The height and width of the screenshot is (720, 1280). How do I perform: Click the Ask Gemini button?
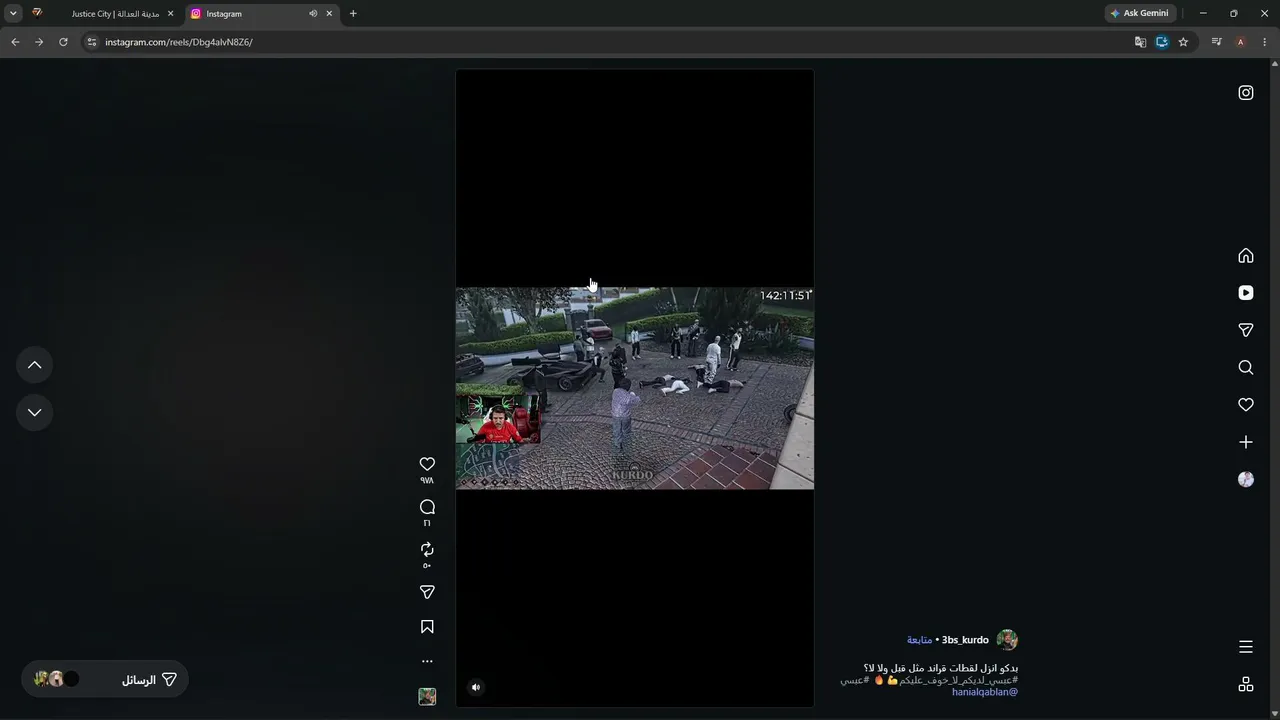click(x=1139, y=14)
